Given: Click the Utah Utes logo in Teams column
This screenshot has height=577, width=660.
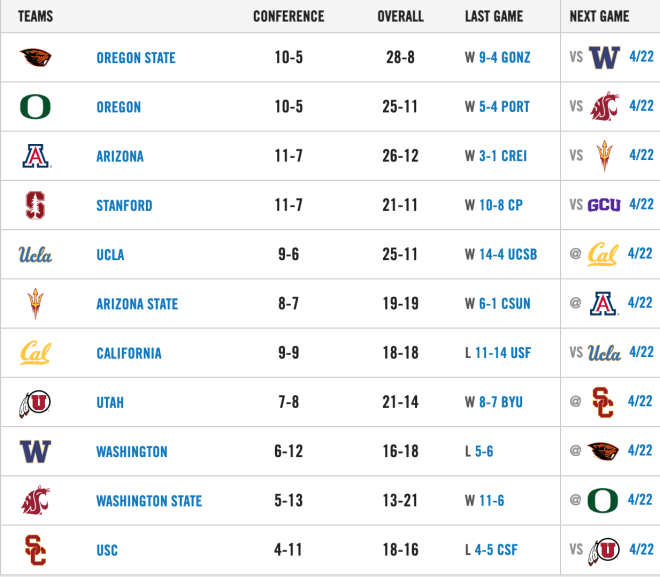Looking at the screenshot, I should click(x=35, y=403).
